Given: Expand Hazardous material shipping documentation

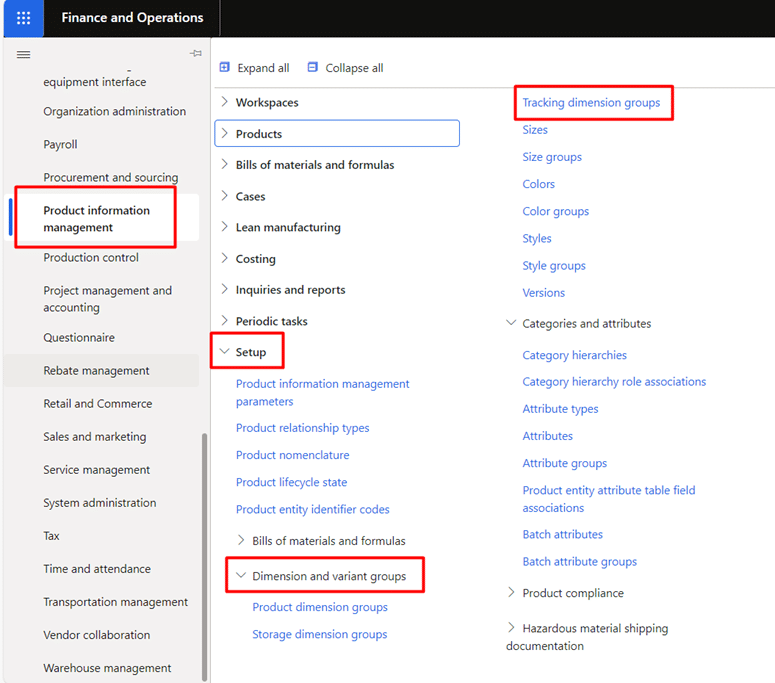Looking at the screenshot, I should coord(511,628).
